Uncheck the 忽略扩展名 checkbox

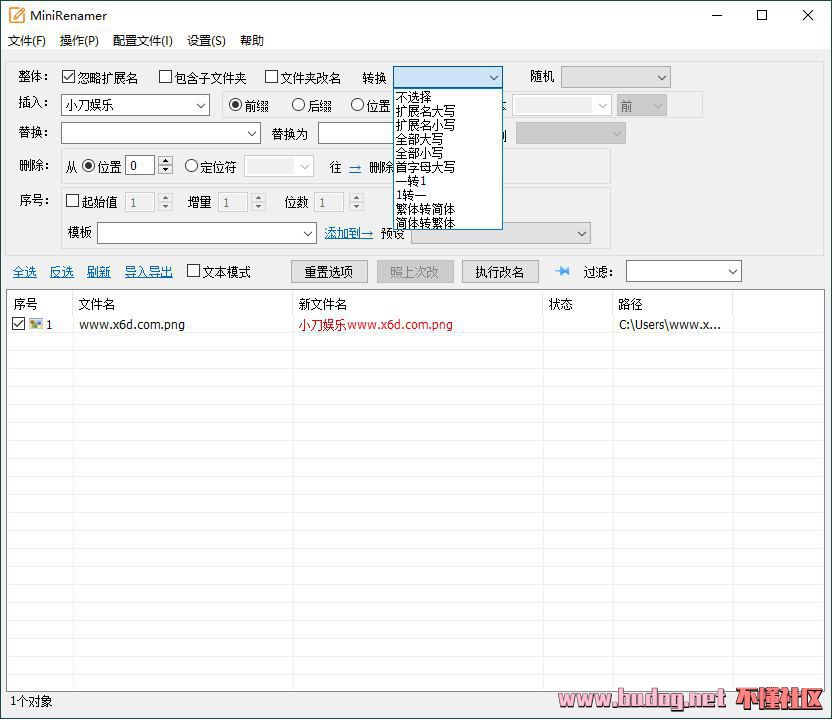click(68, 77)
